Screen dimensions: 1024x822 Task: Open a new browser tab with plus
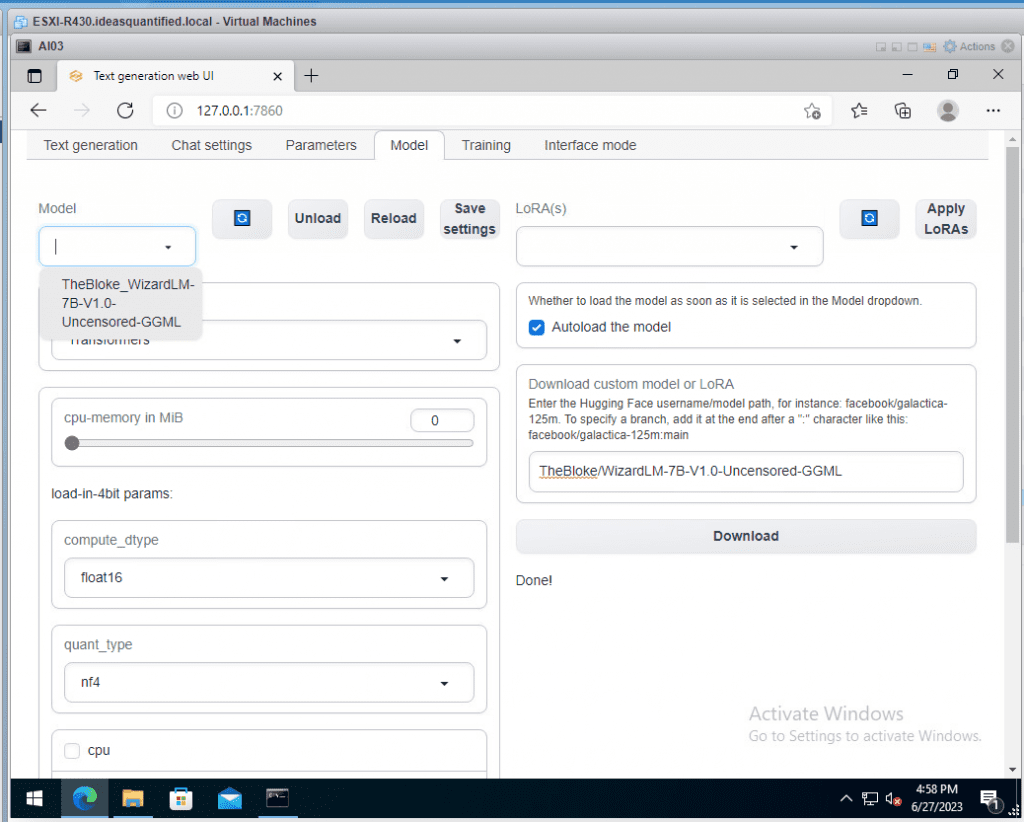pyautogui.click(x=312, y=76)
